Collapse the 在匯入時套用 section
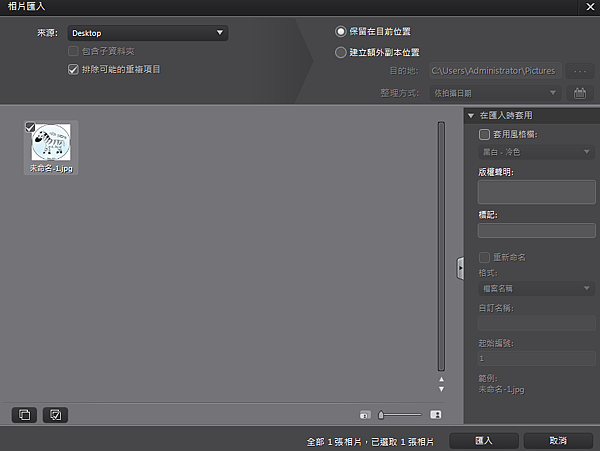This screenshot has height=451, width=600. pos(471,116)
